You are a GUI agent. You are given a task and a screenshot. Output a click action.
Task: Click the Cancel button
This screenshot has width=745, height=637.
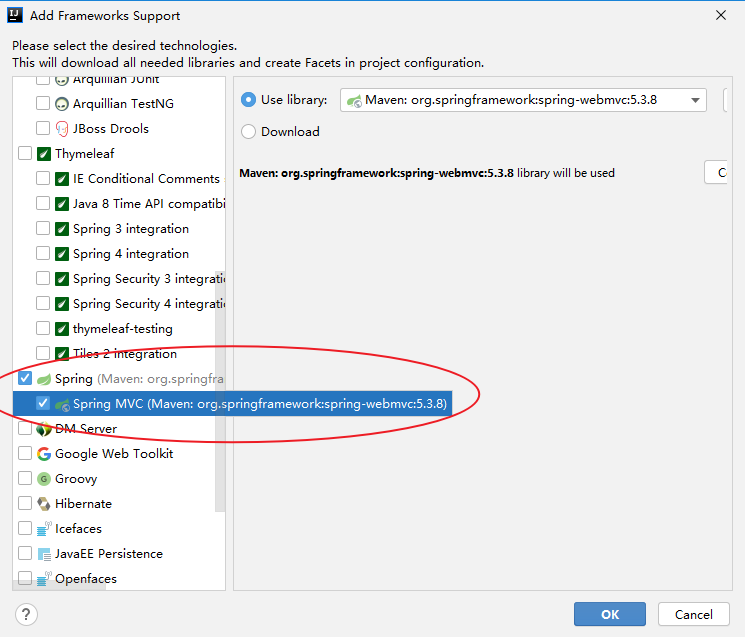tap(694, 614)
